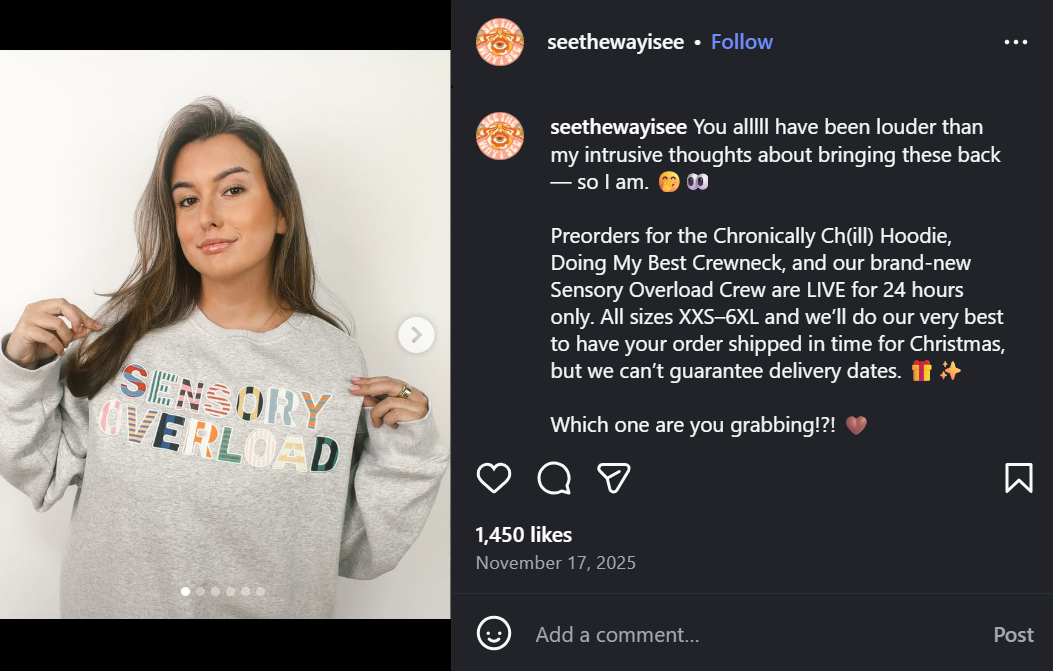This screenshot has width=1053, height=671.
Task: Select the last carousel indicator dot
Action: [x=260, y=591]
